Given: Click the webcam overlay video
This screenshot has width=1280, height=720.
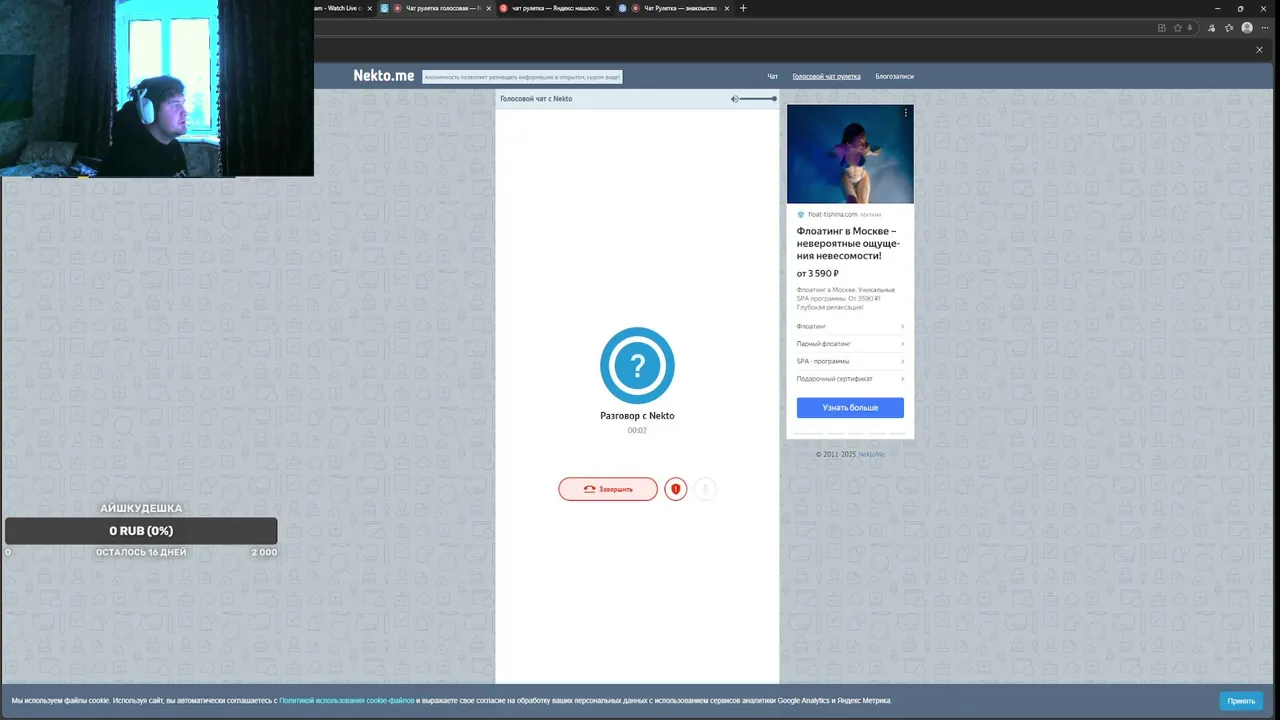Looking at the screenshot, I should [x=157, y=88].
